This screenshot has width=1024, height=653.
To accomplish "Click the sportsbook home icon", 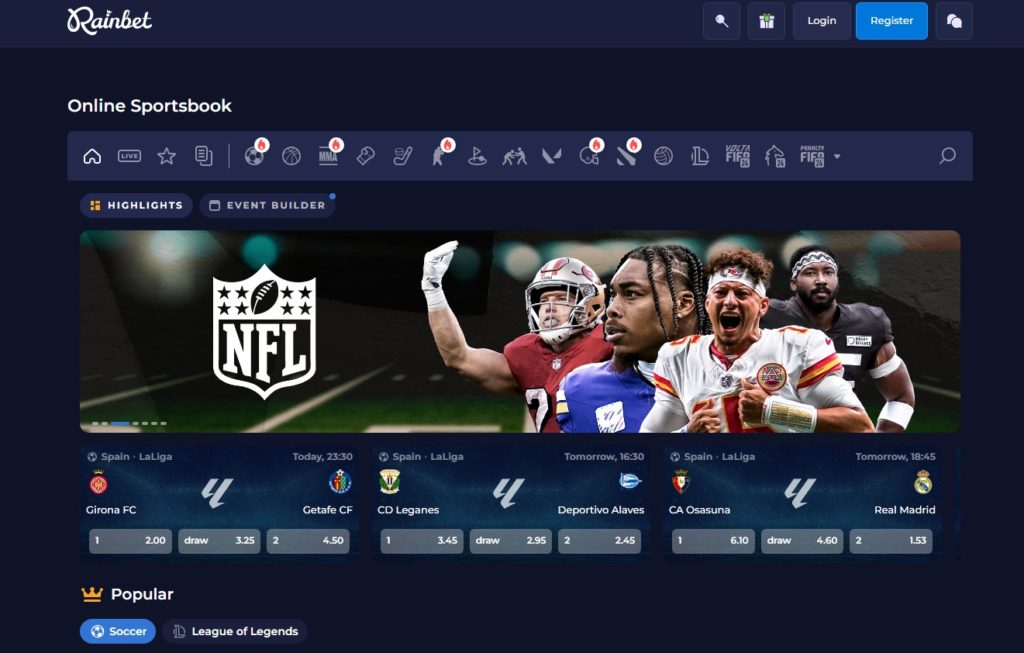I will pos(92,156).
